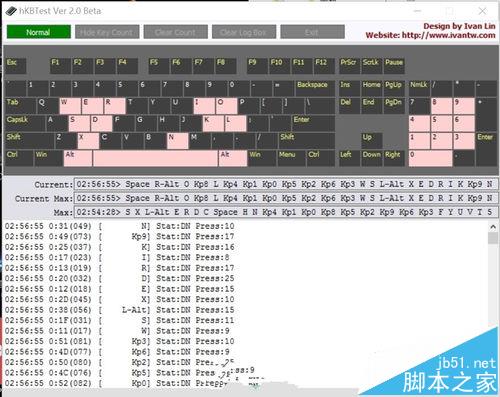Click the NmLk key tile

click(x=419, y=88)
